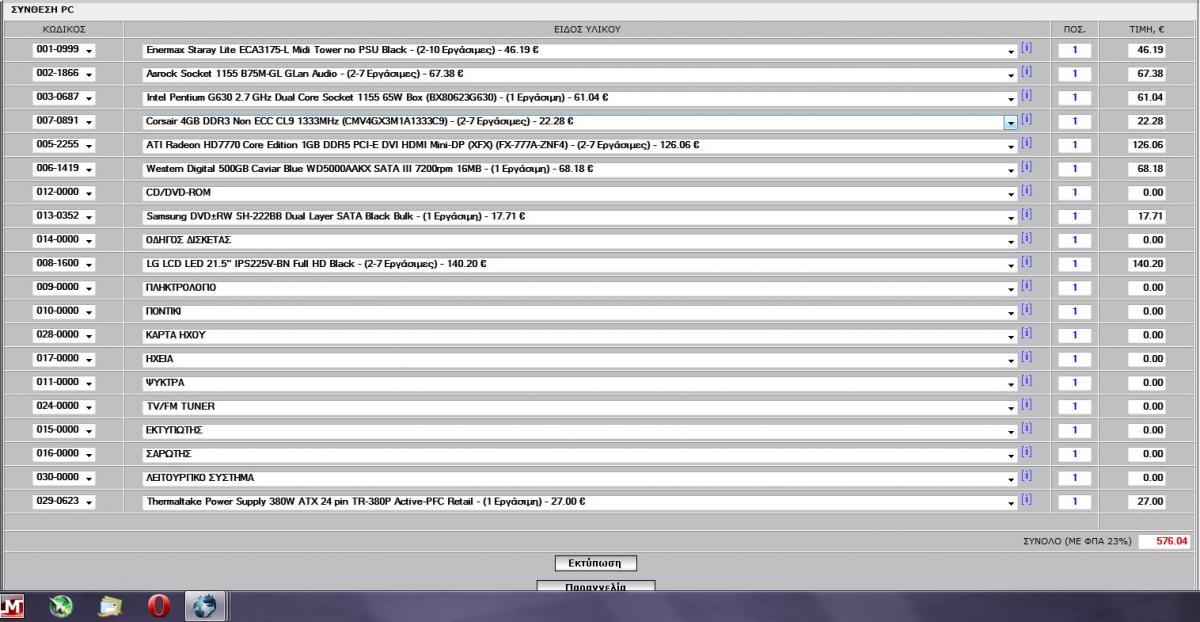Open info icon for ΣΑΡΩΤΗΣ row

pos(1026,452)
